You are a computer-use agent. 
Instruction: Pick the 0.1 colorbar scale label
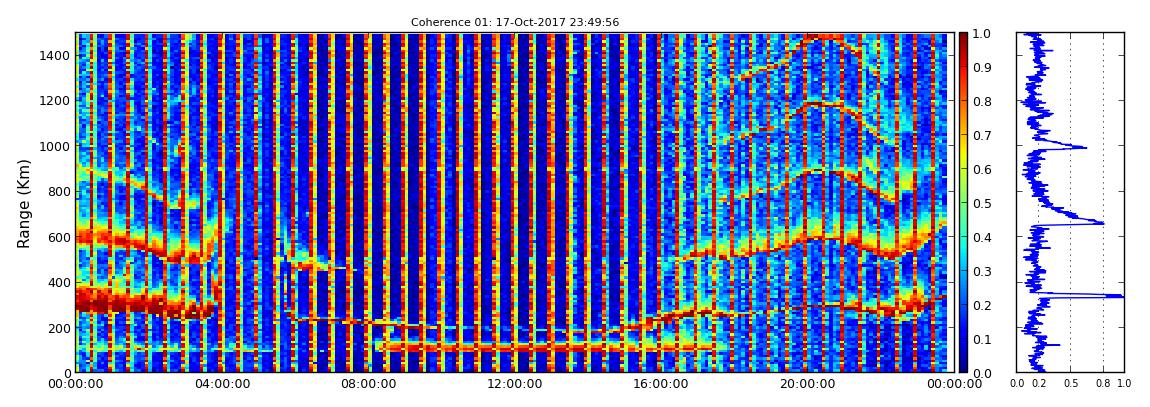click(982, 340)
